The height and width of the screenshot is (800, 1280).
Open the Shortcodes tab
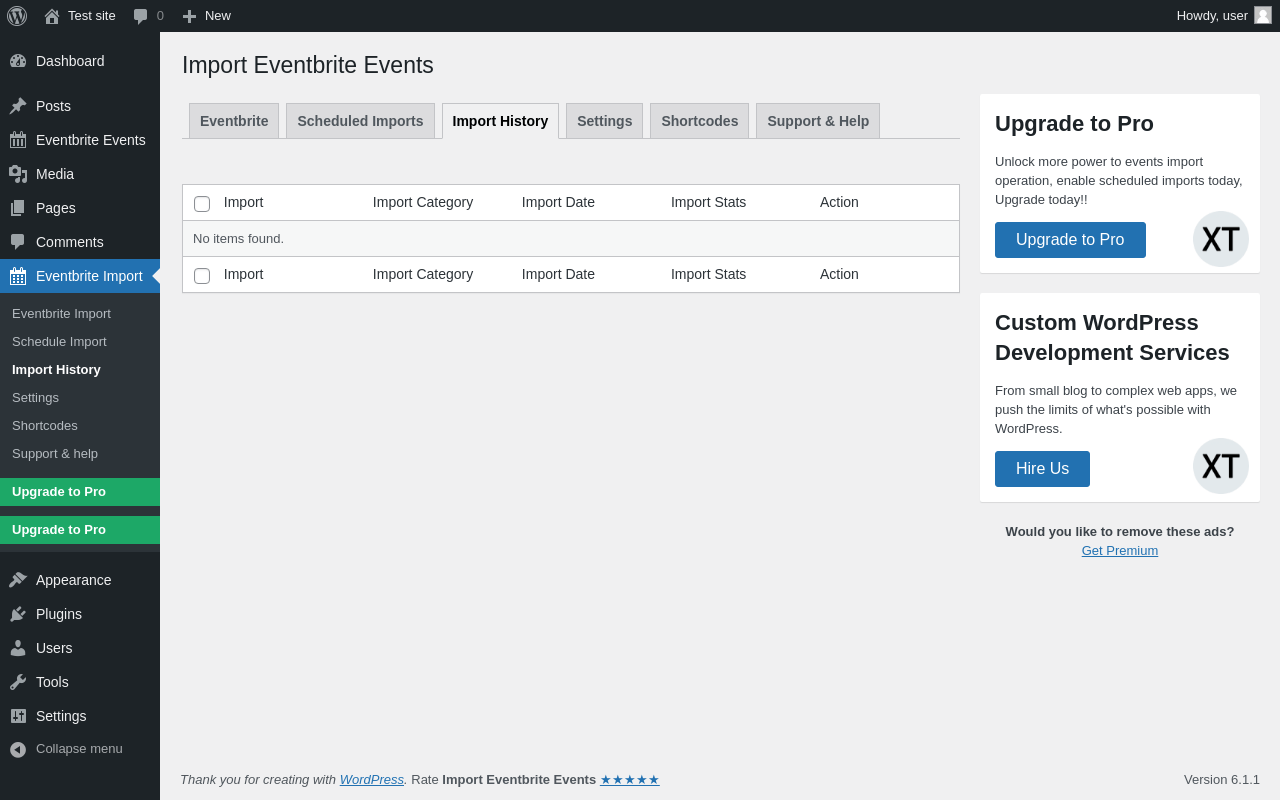click(x=699, y=121)
